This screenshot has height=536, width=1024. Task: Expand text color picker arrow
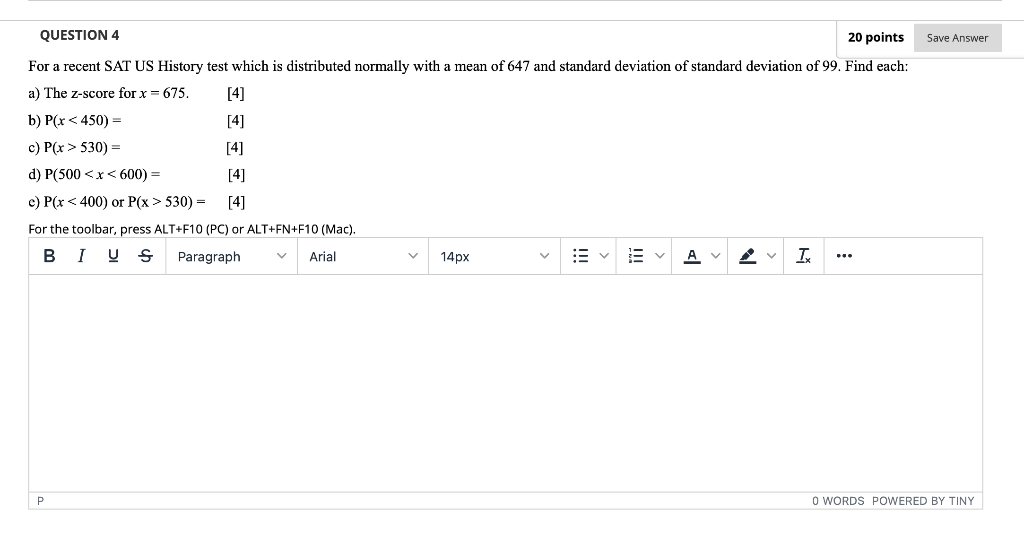[716, 256]
